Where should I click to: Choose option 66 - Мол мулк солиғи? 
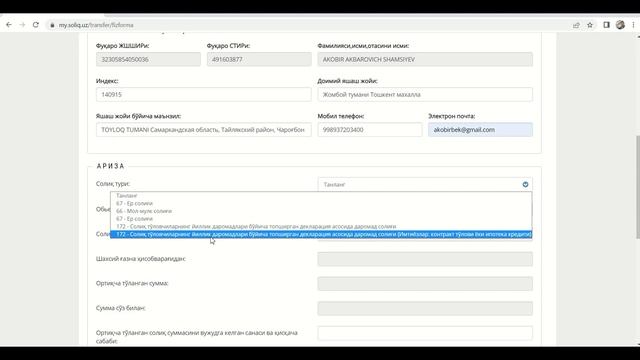[321, 211]
